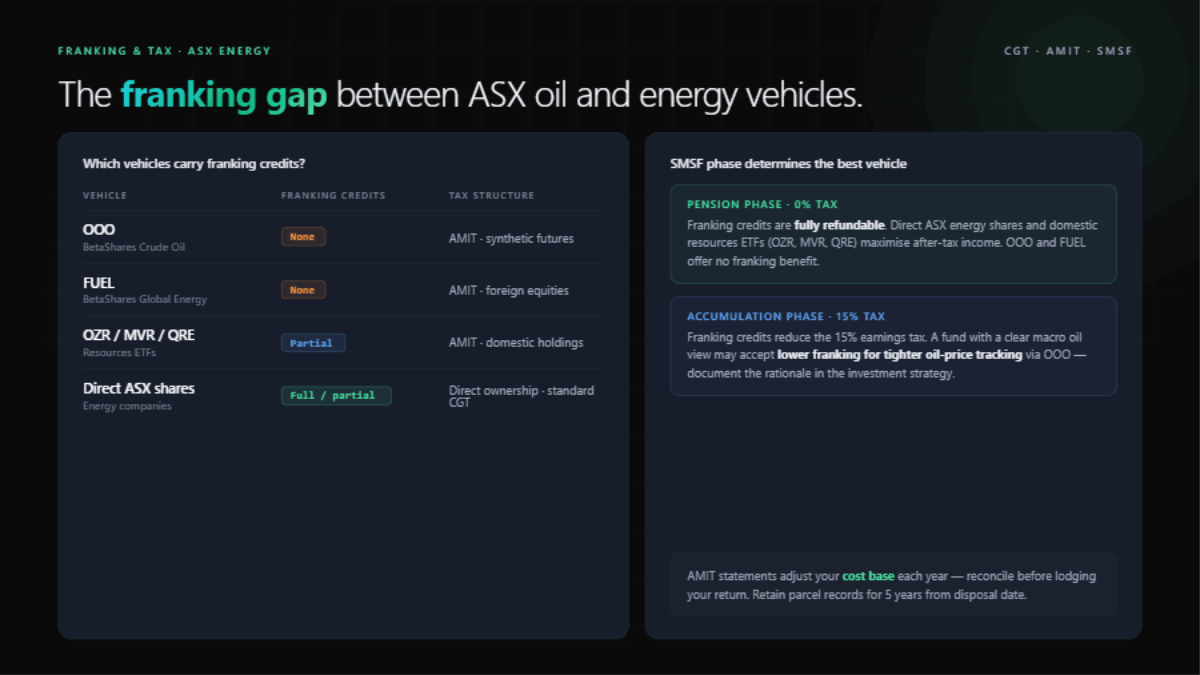Click the 'ACCUMULATION PHASE - 15% TAX' label

click(786, 316)
